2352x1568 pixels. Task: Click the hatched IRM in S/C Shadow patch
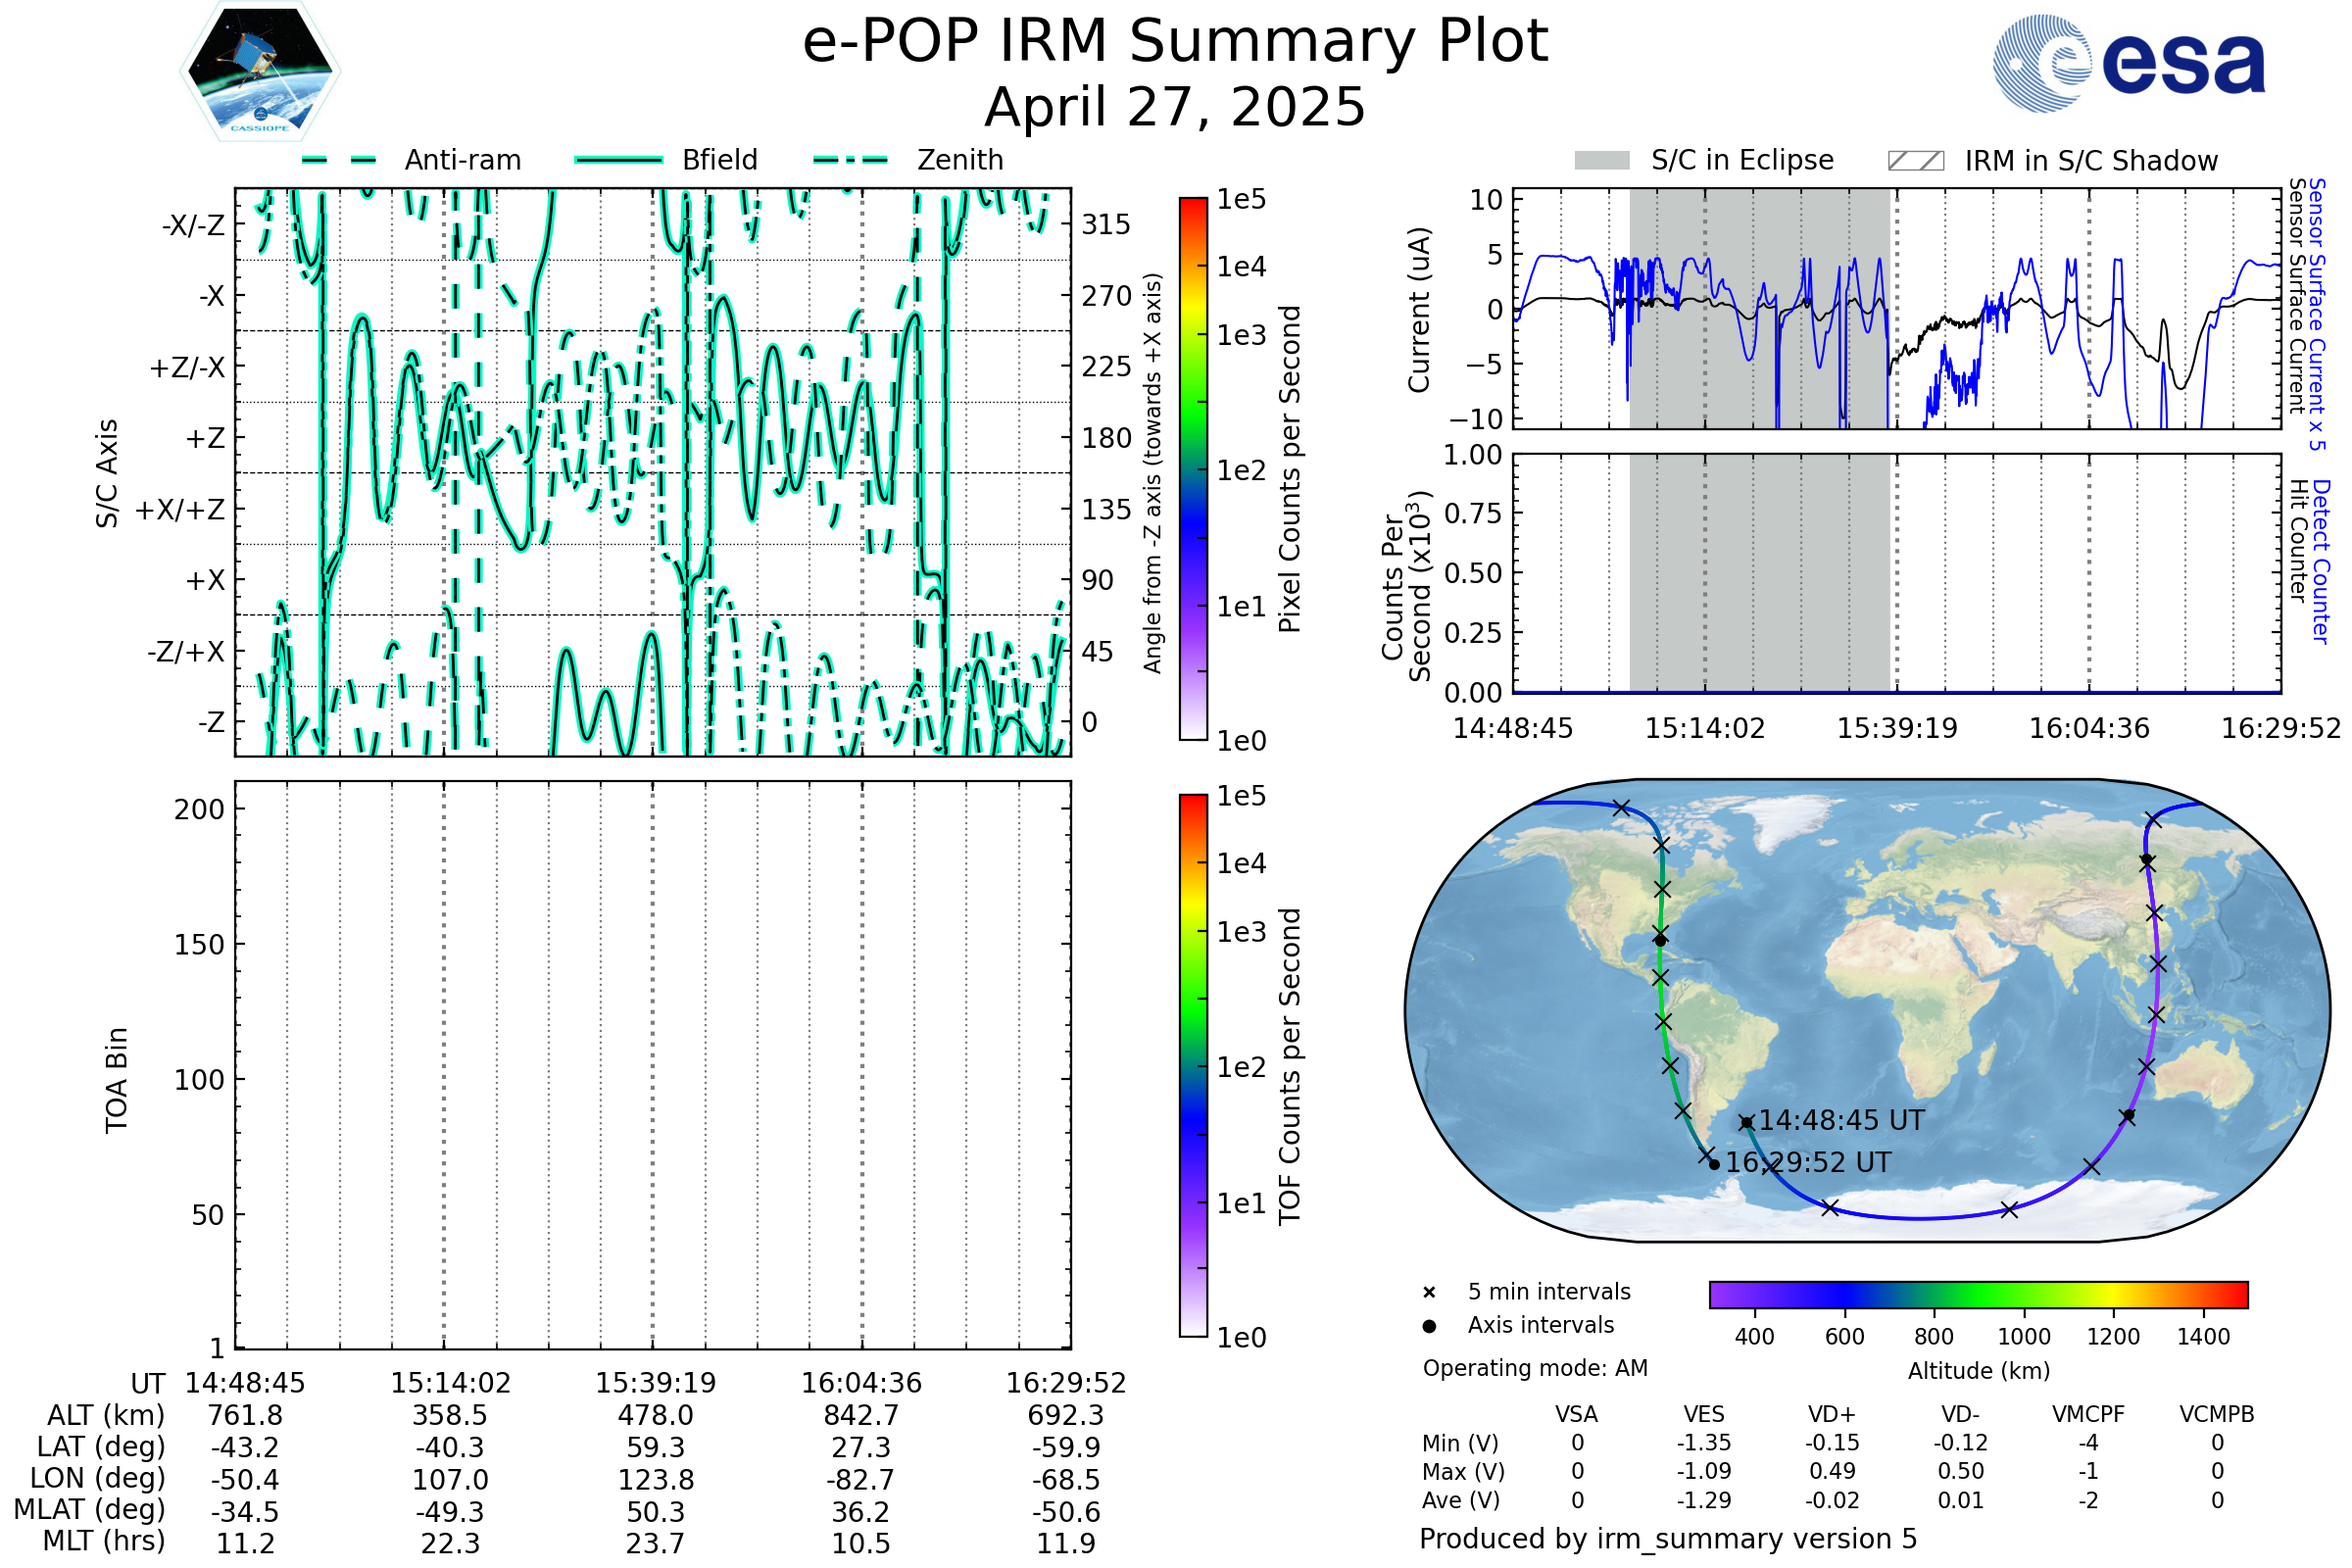pyautogui.click(x=1915, y=161)
